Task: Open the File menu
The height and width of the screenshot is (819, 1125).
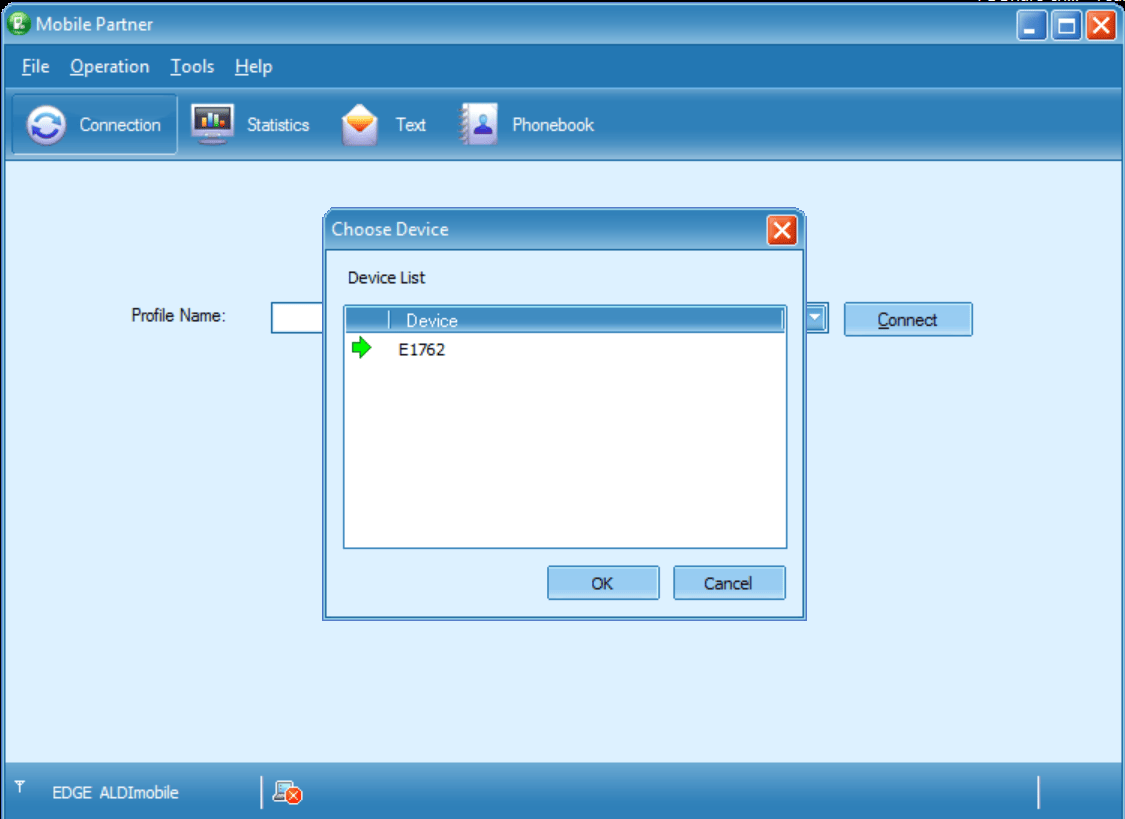Action: pos(35,67)
